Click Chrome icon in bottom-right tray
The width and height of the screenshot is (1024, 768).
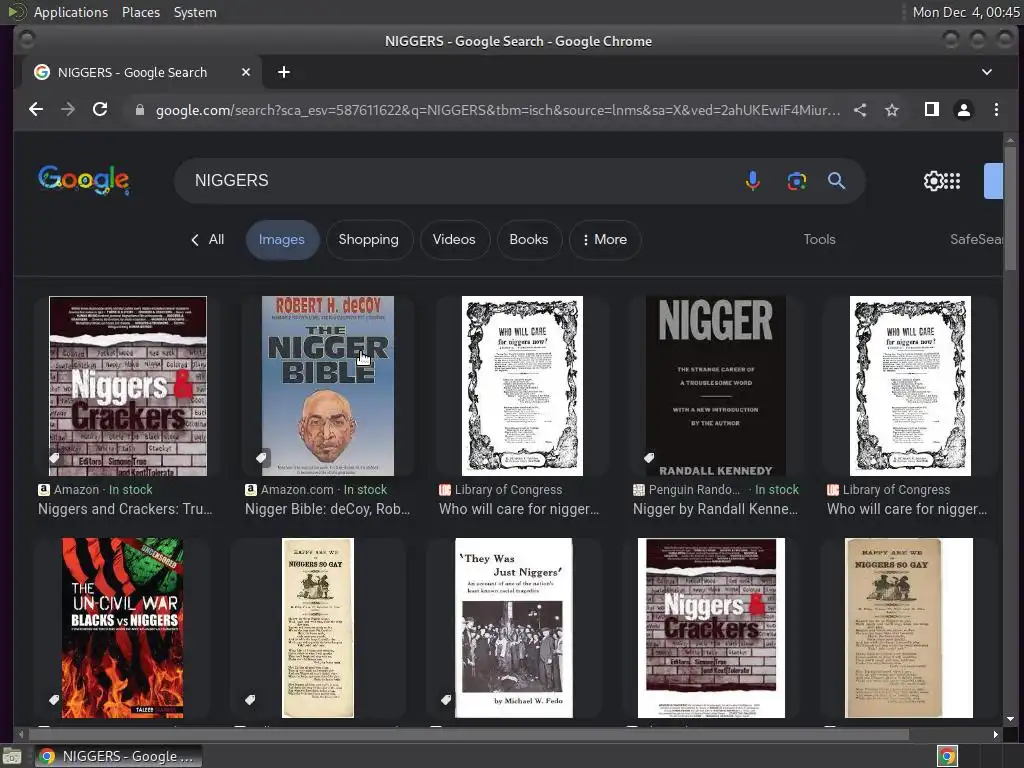point(947,756)
